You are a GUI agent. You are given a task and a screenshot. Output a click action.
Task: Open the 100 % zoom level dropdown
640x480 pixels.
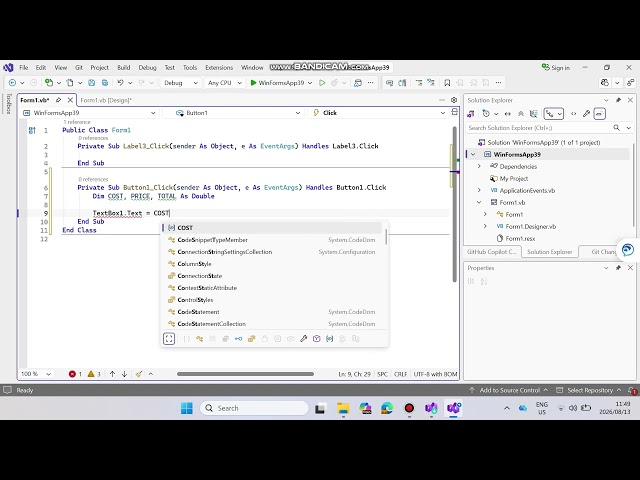(36, 374)
